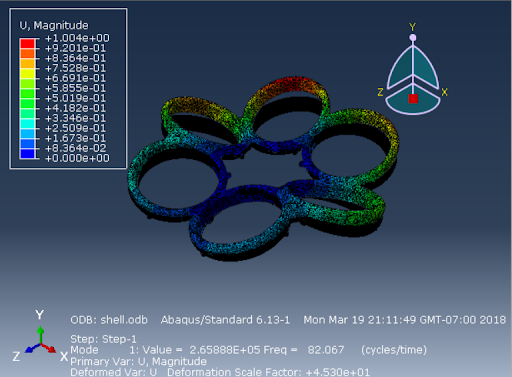Click the dark blue legend swatch for +0.000e+00
The image size is (512, 377).
[x=27, y=153]
